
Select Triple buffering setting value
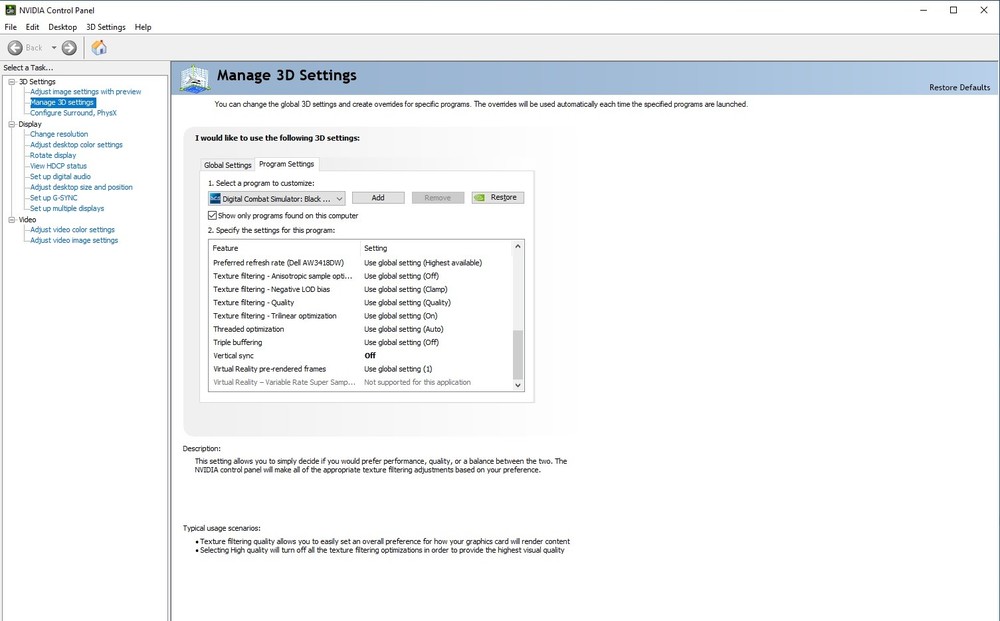(401, 342)
